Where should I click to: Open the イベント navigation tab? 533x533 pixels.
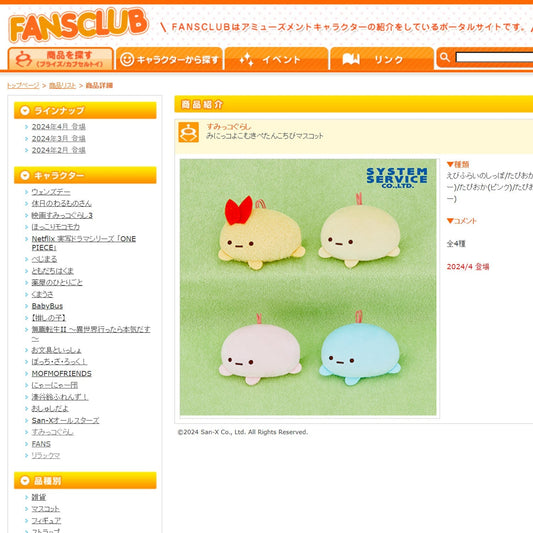[276, 59]
